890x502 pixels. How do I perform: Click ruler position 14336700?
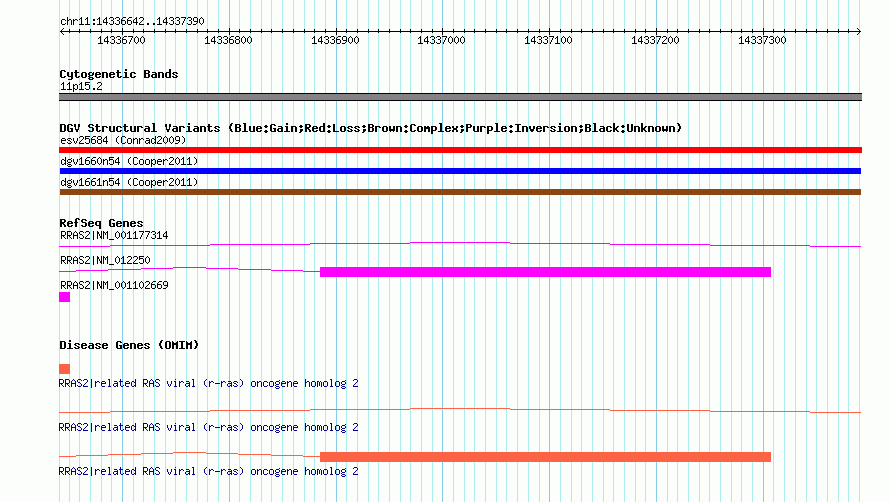click(x=121, y=40)
